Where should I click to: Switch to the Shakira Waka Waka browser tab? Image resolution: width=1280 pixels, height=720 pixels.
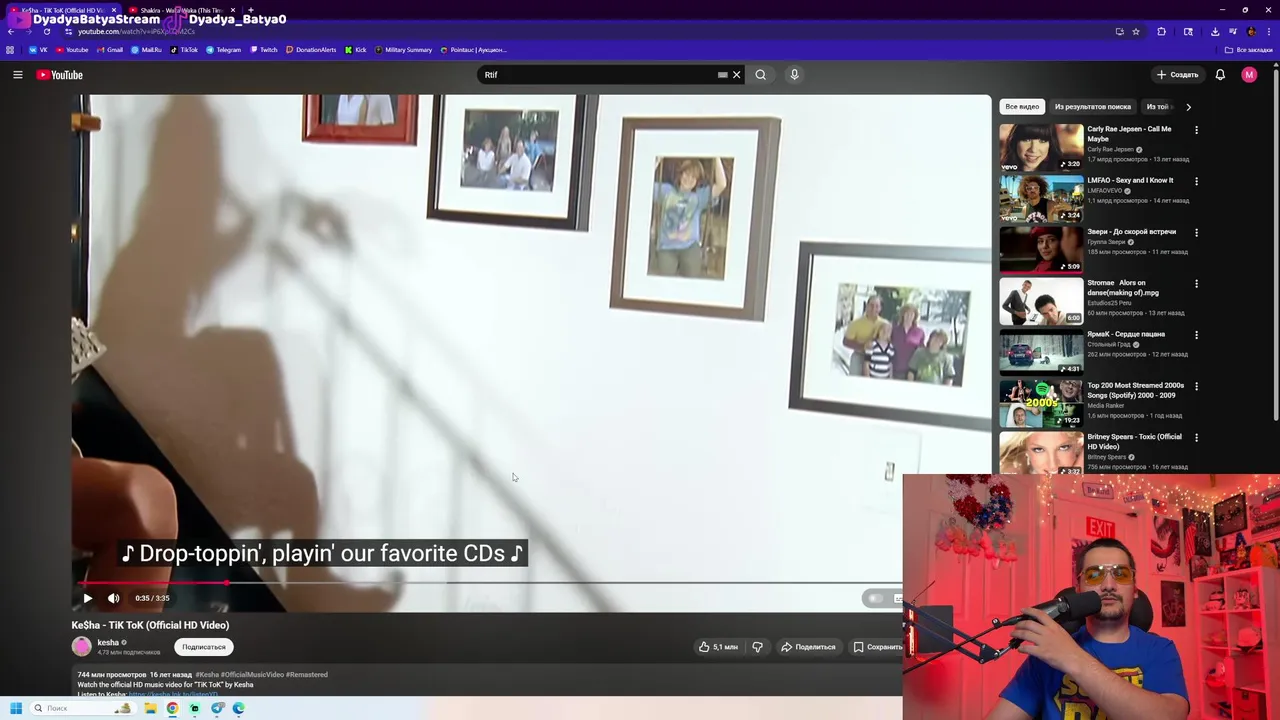180,10
